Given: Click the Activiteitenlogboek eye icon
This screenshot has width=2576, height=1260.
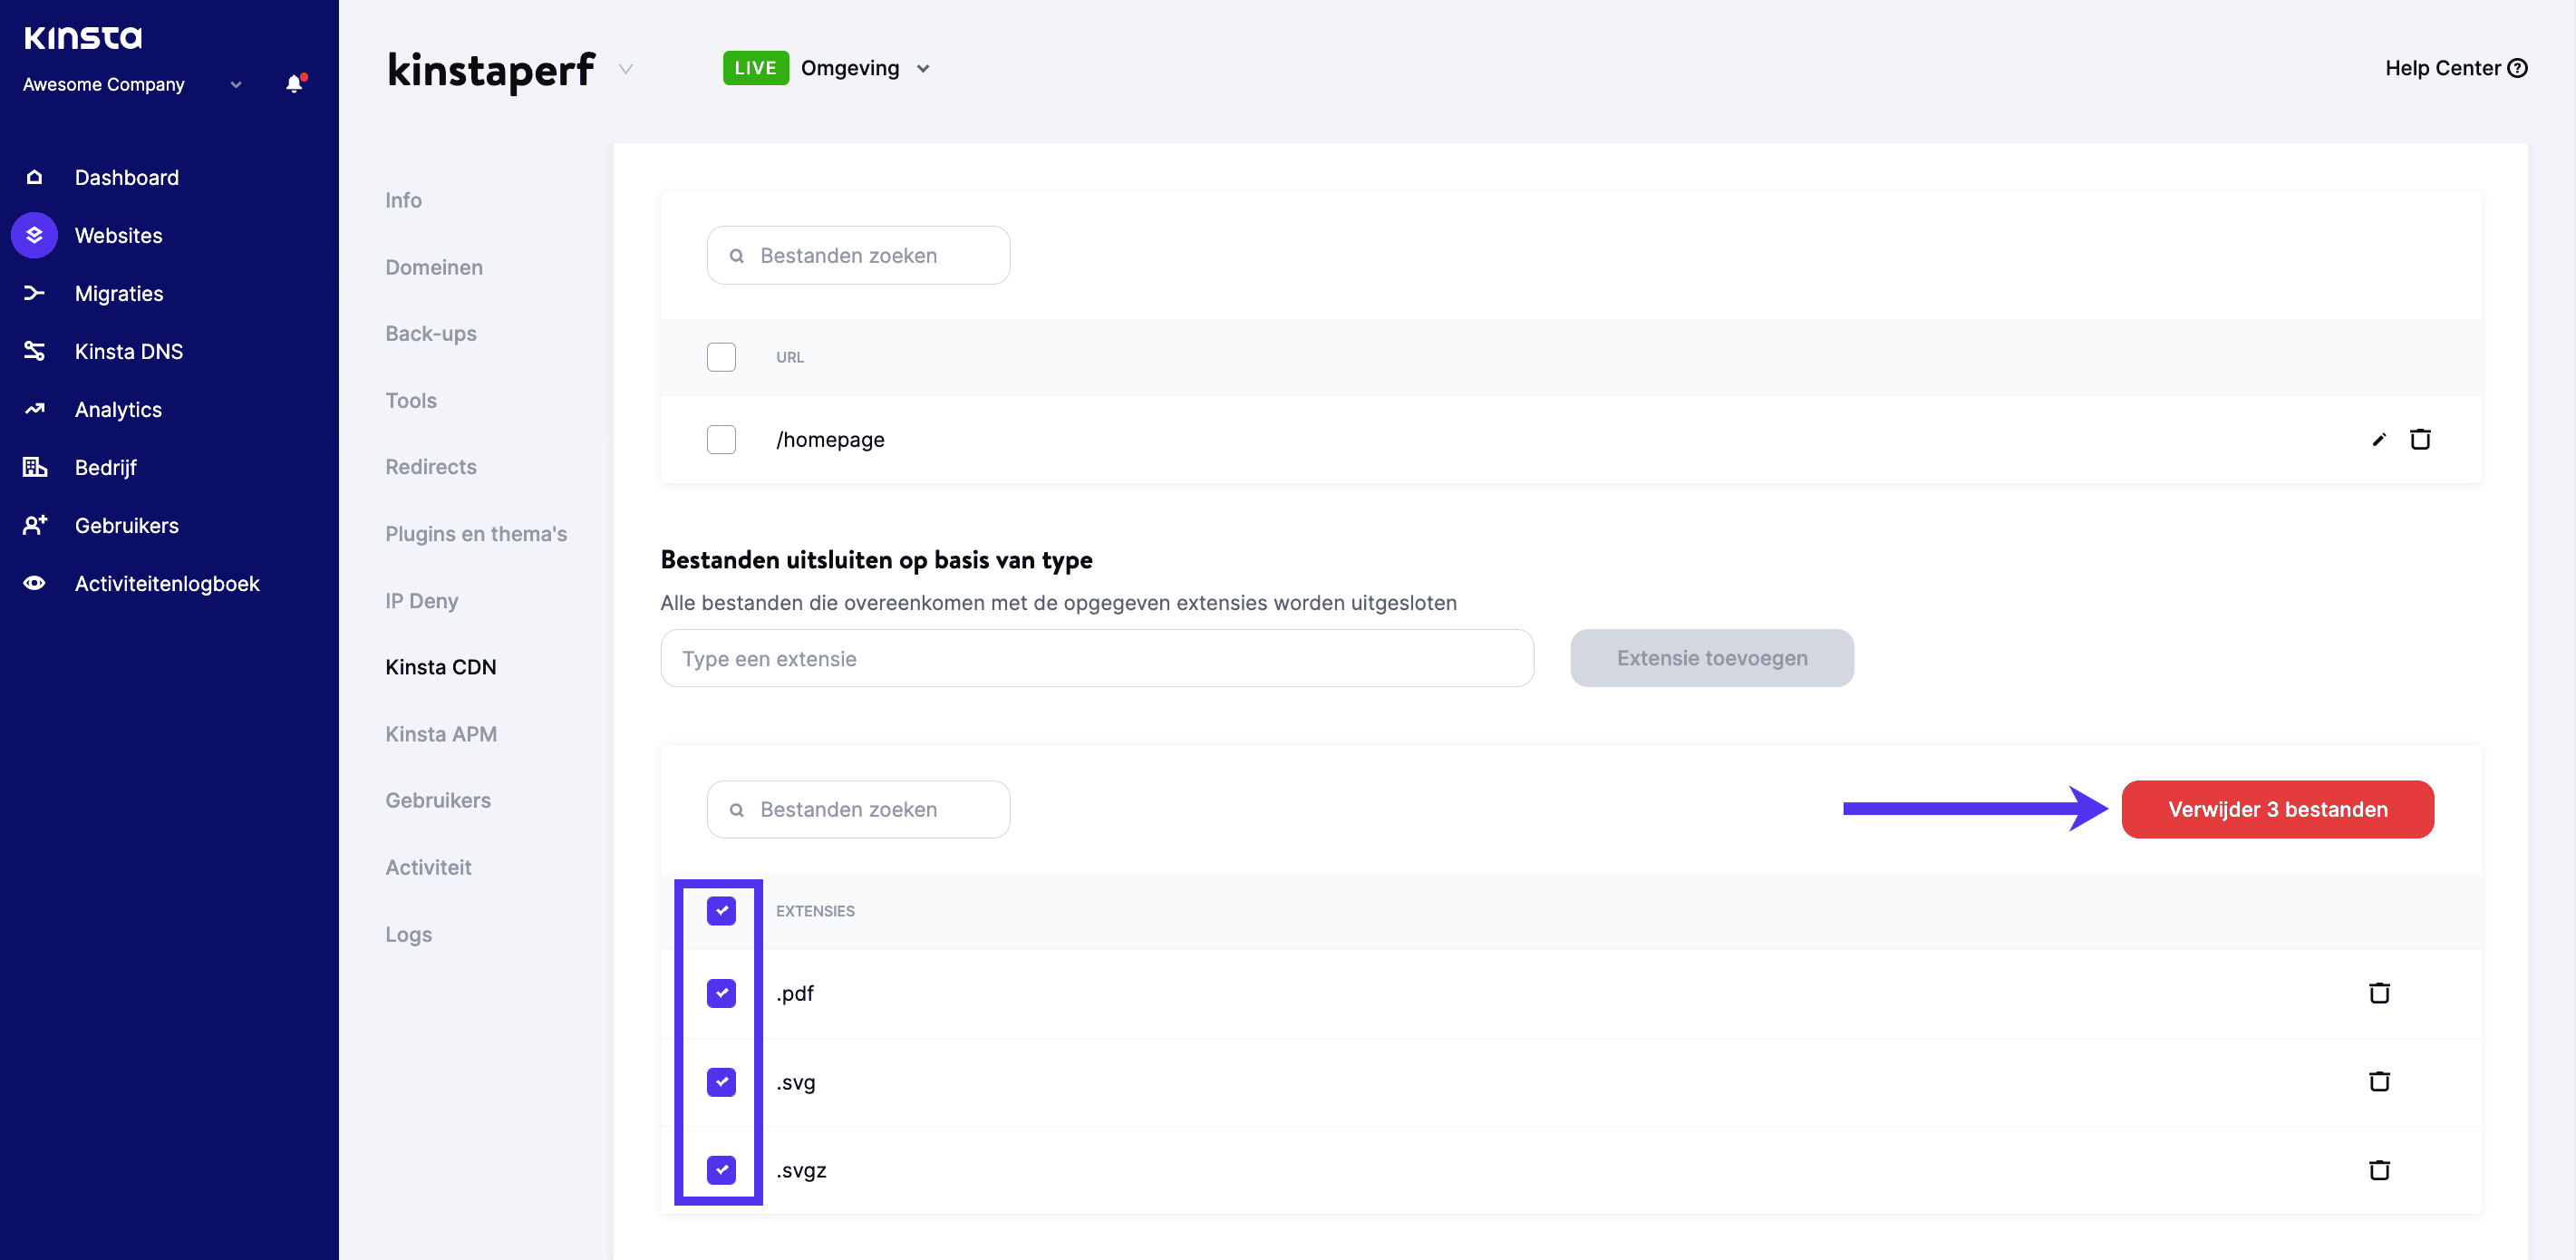Looking at the screenshot, I should [x=34, y=583].
